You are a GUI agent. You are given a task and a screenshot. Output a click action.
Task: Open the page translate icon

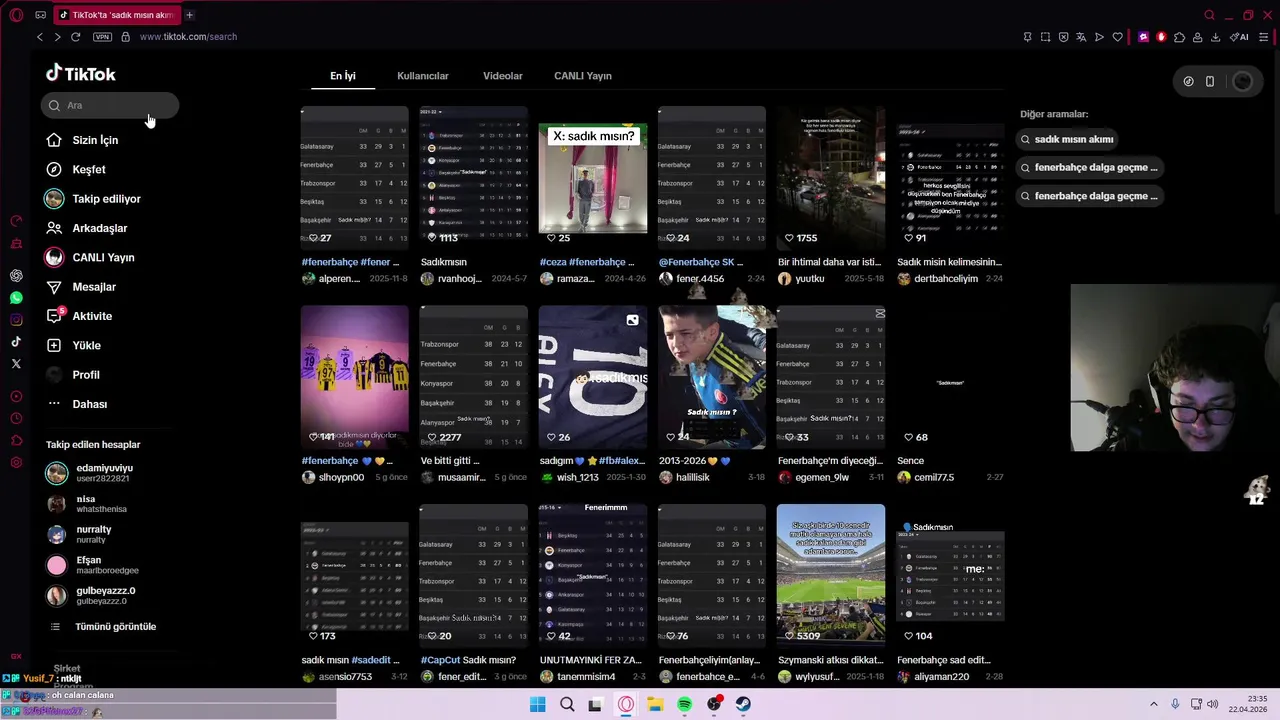1081,37
